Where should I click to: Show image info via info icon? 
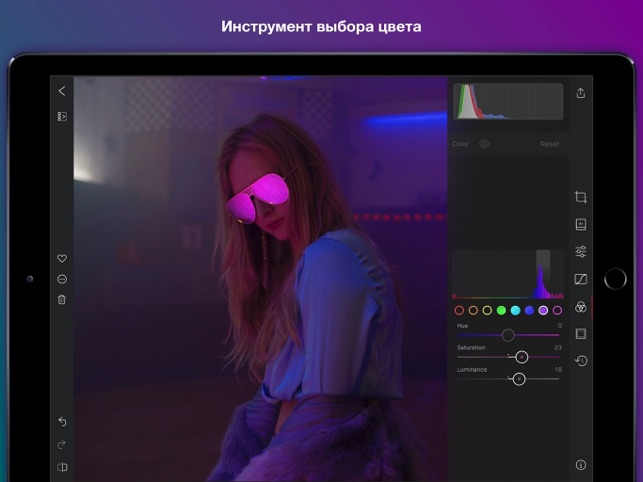[x=581, y=464]
